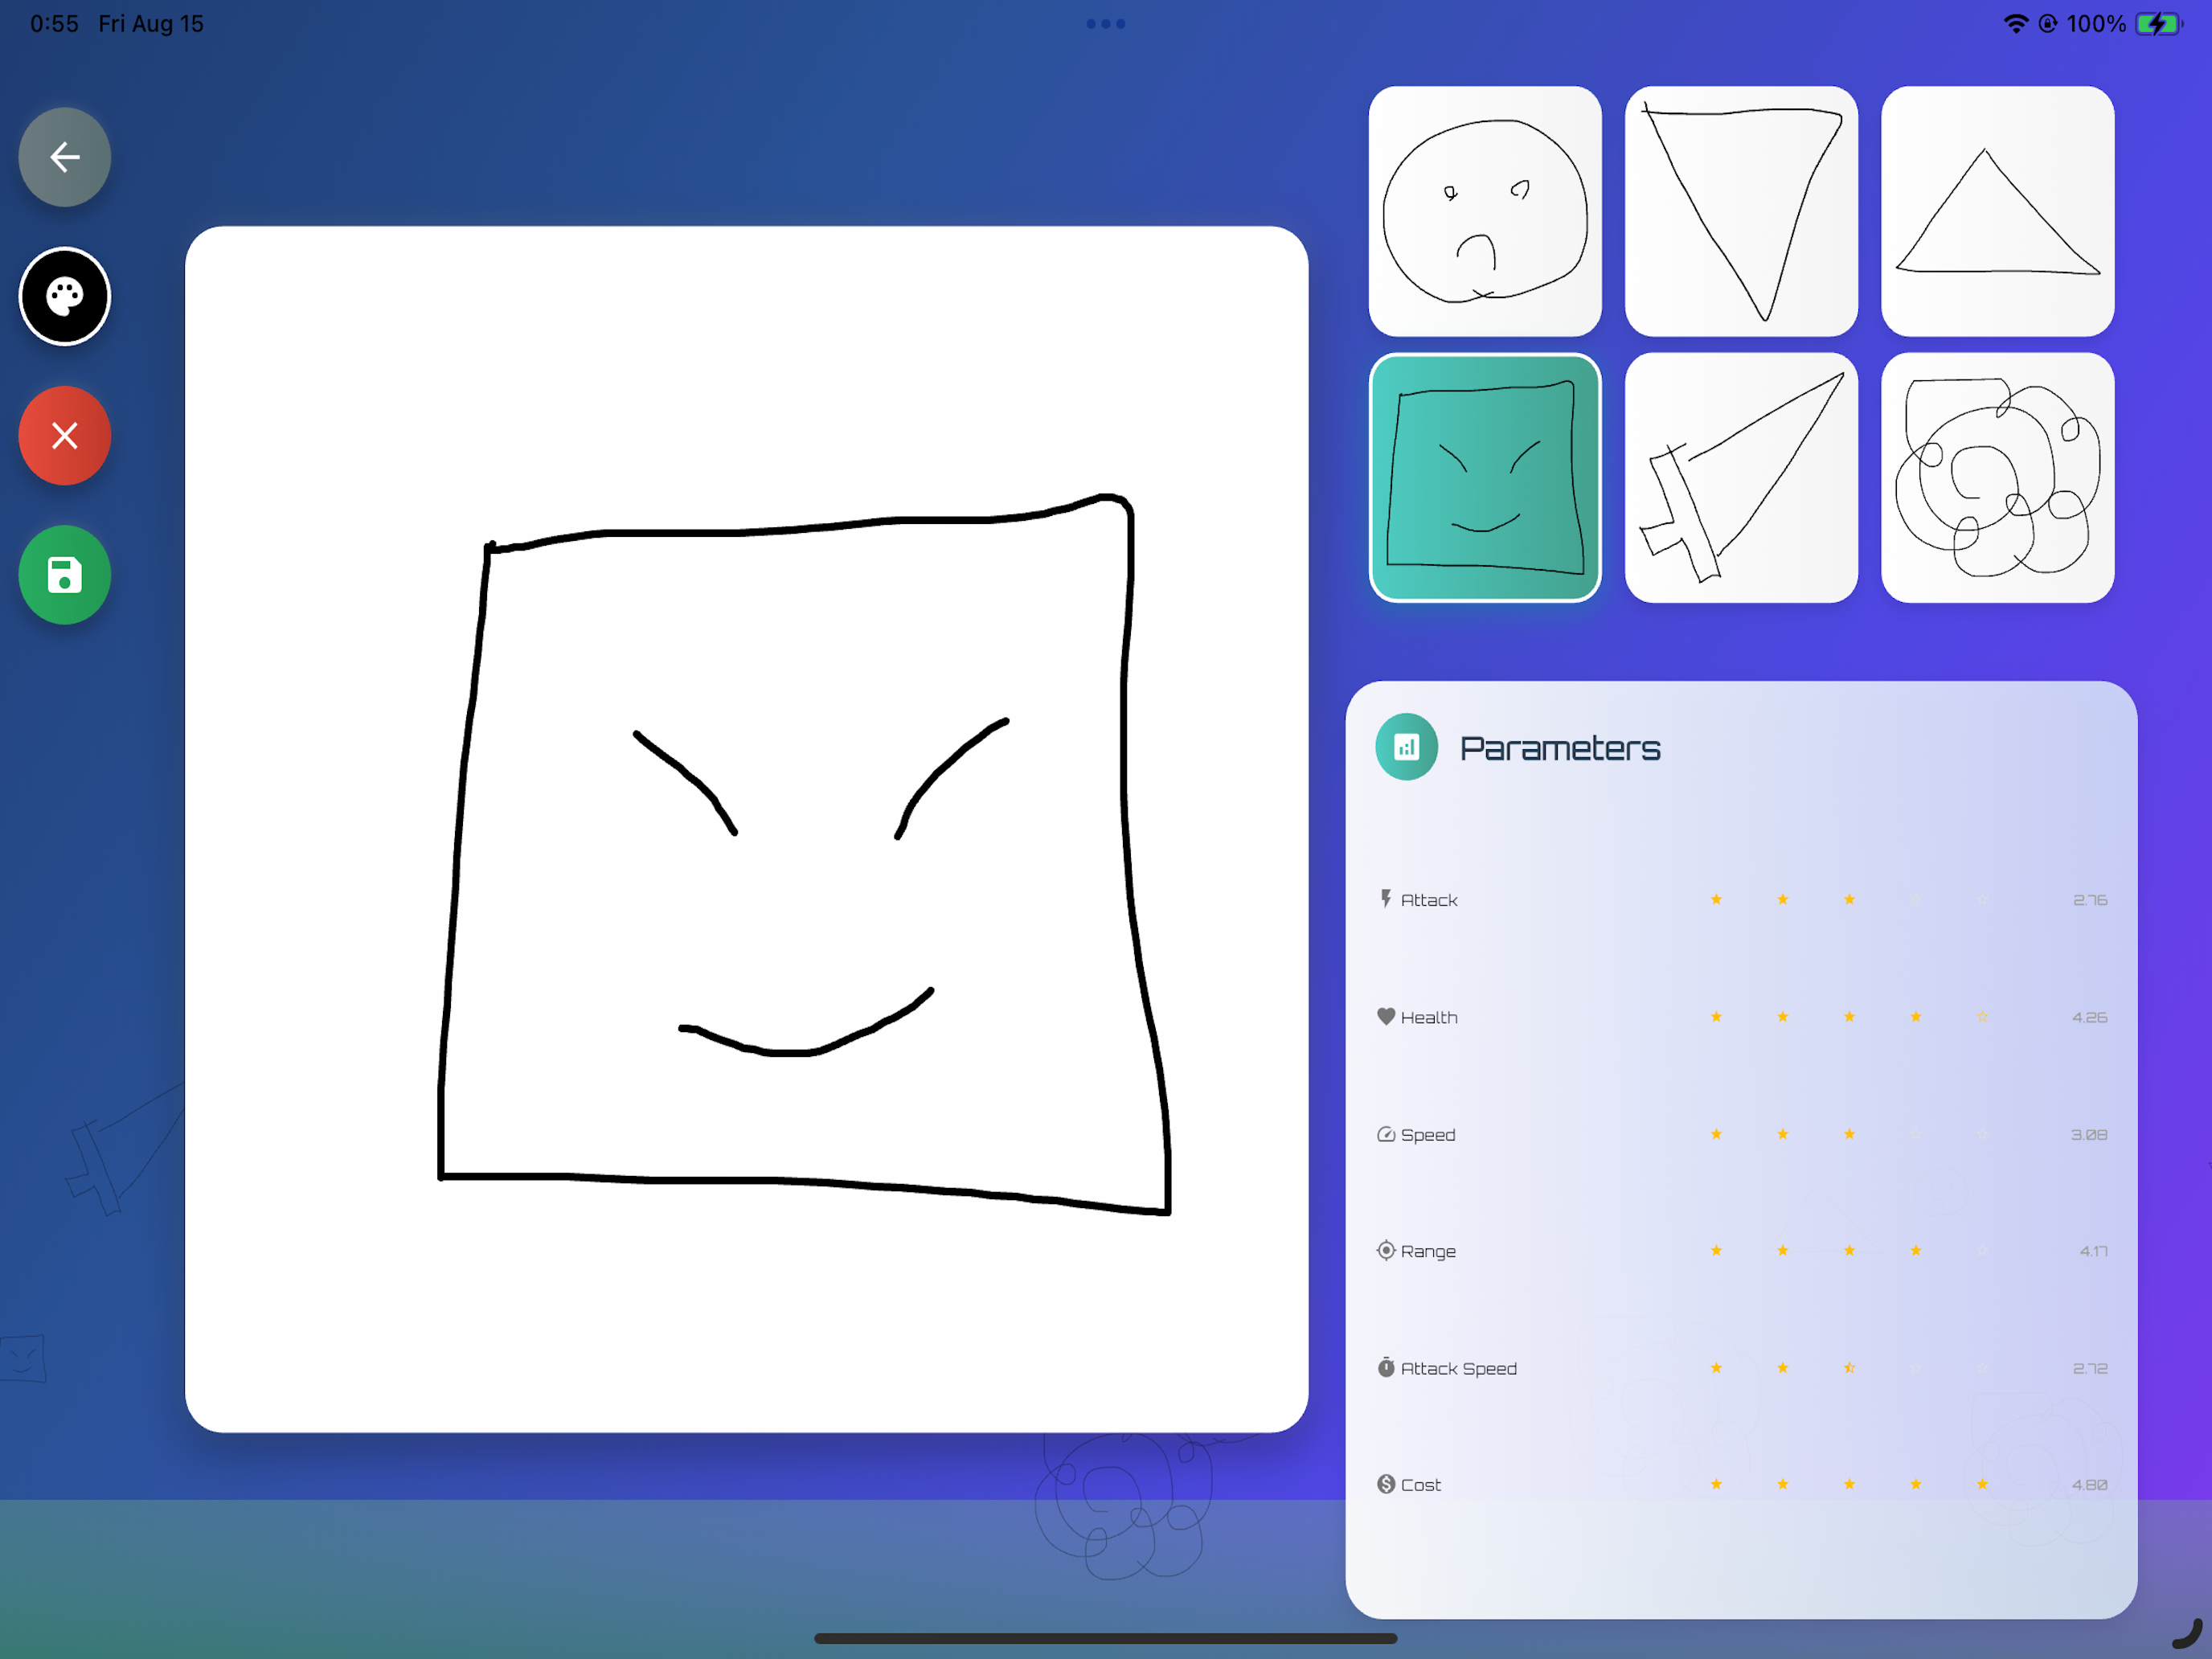Tap the battery charging indicator
The height and width of the screenshot is (1659, 2212).
[x=2159, y=23]
